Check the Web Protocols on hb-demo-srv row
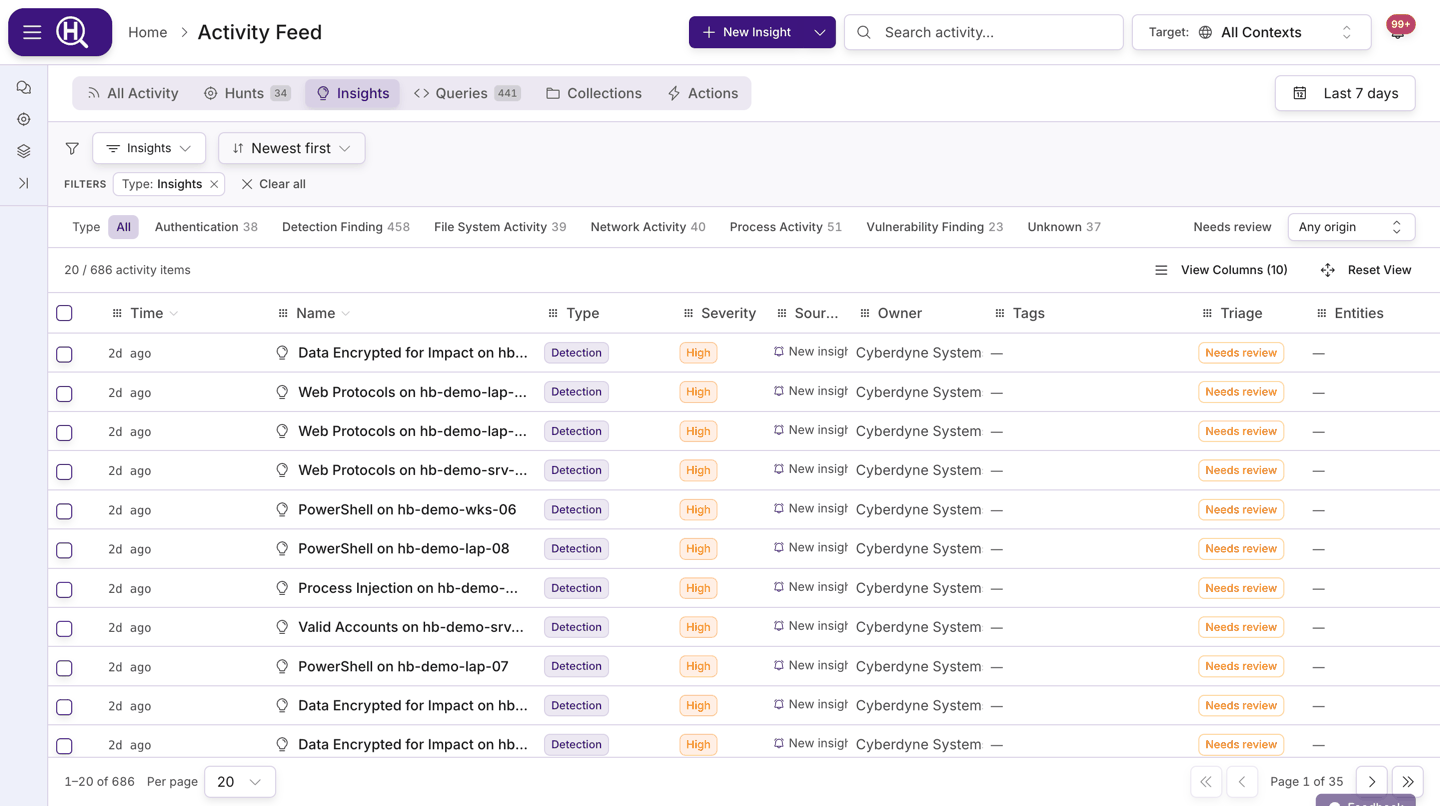The width and height of the screenshot is (1440, 806). point(64,471)
